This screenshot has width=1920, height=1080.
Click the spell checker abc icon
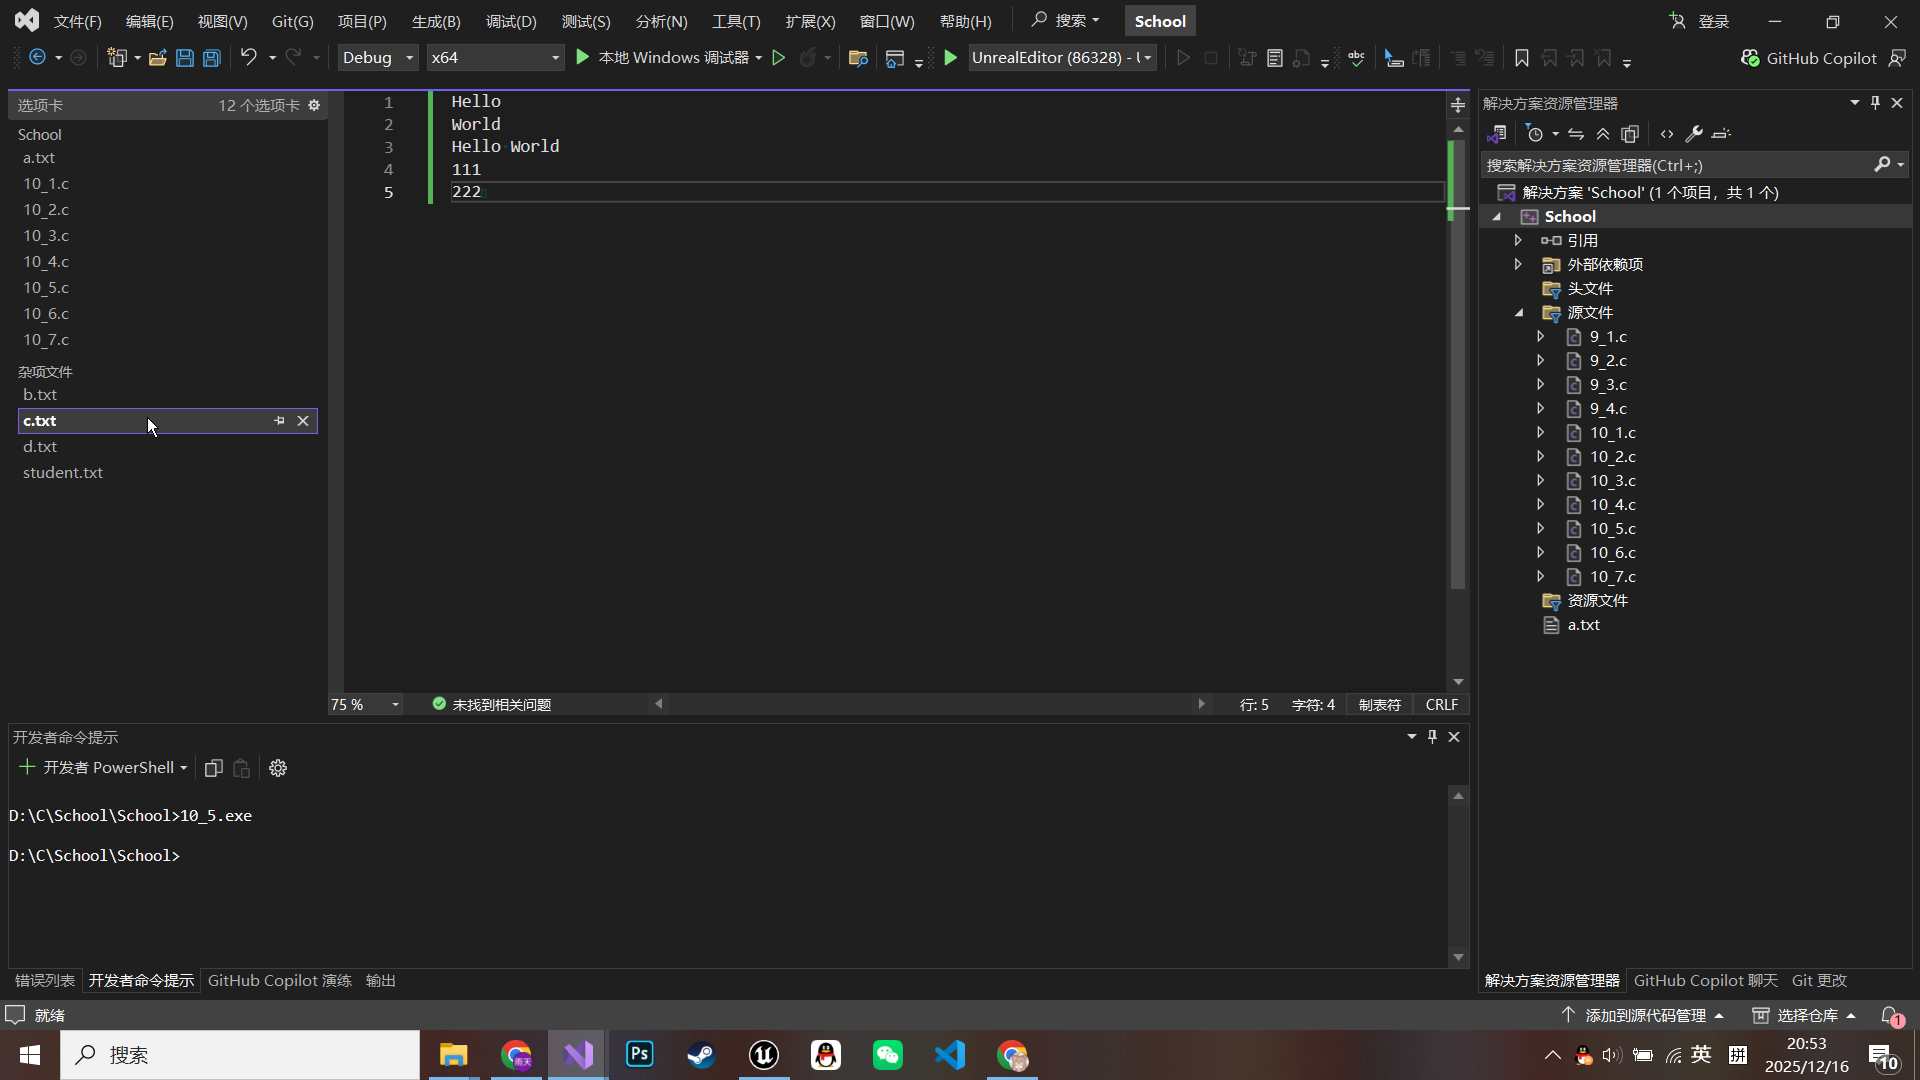point(1356,58)
